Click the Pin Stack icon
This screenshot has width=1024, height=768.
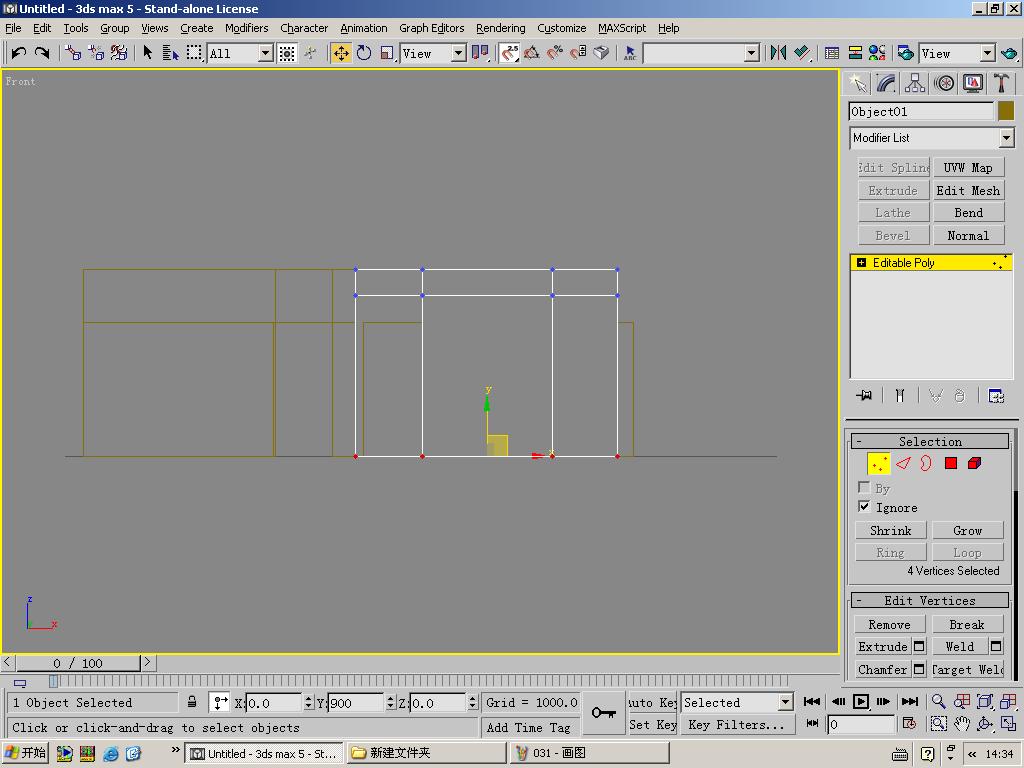(x=864, y=396)
